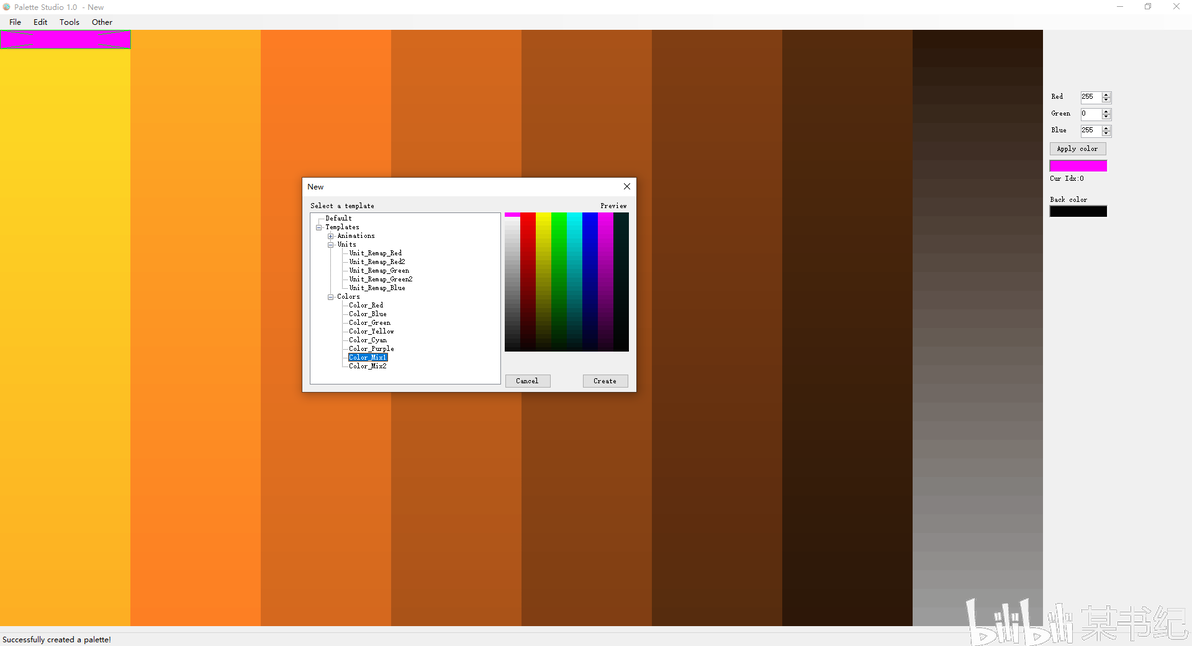The width and height of the screenshot is (1192, 646).
Task: Click the Apply color button
Action: (1077, 149)
